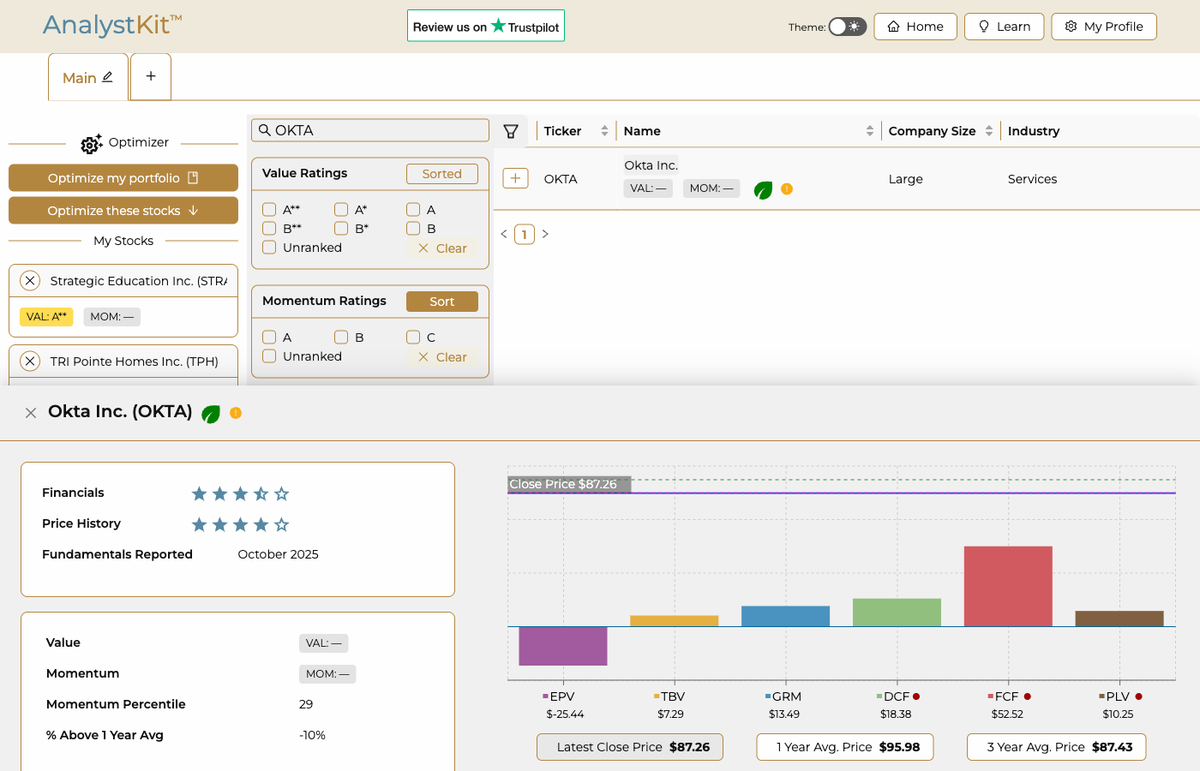Toggle the light/dark theme switch
Viewport: 1200px width, 771px height.
[847, 27]
